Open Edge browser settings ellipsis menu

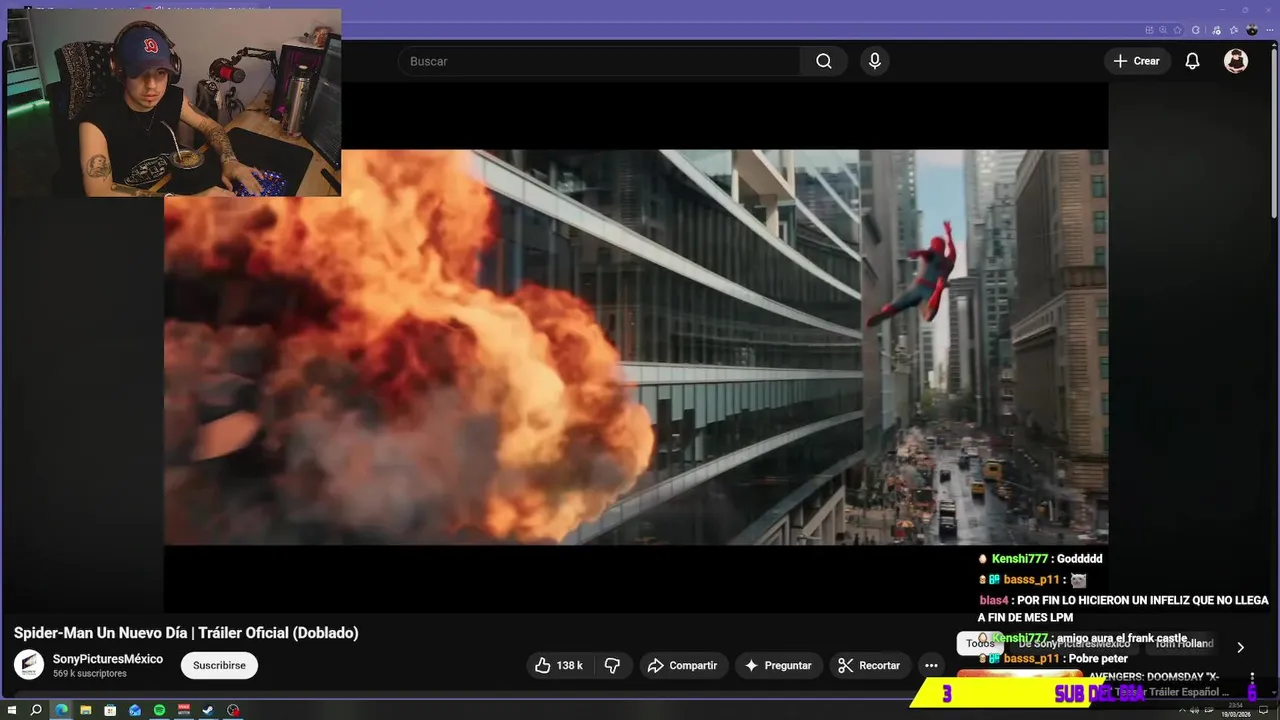coord(1270,30)
